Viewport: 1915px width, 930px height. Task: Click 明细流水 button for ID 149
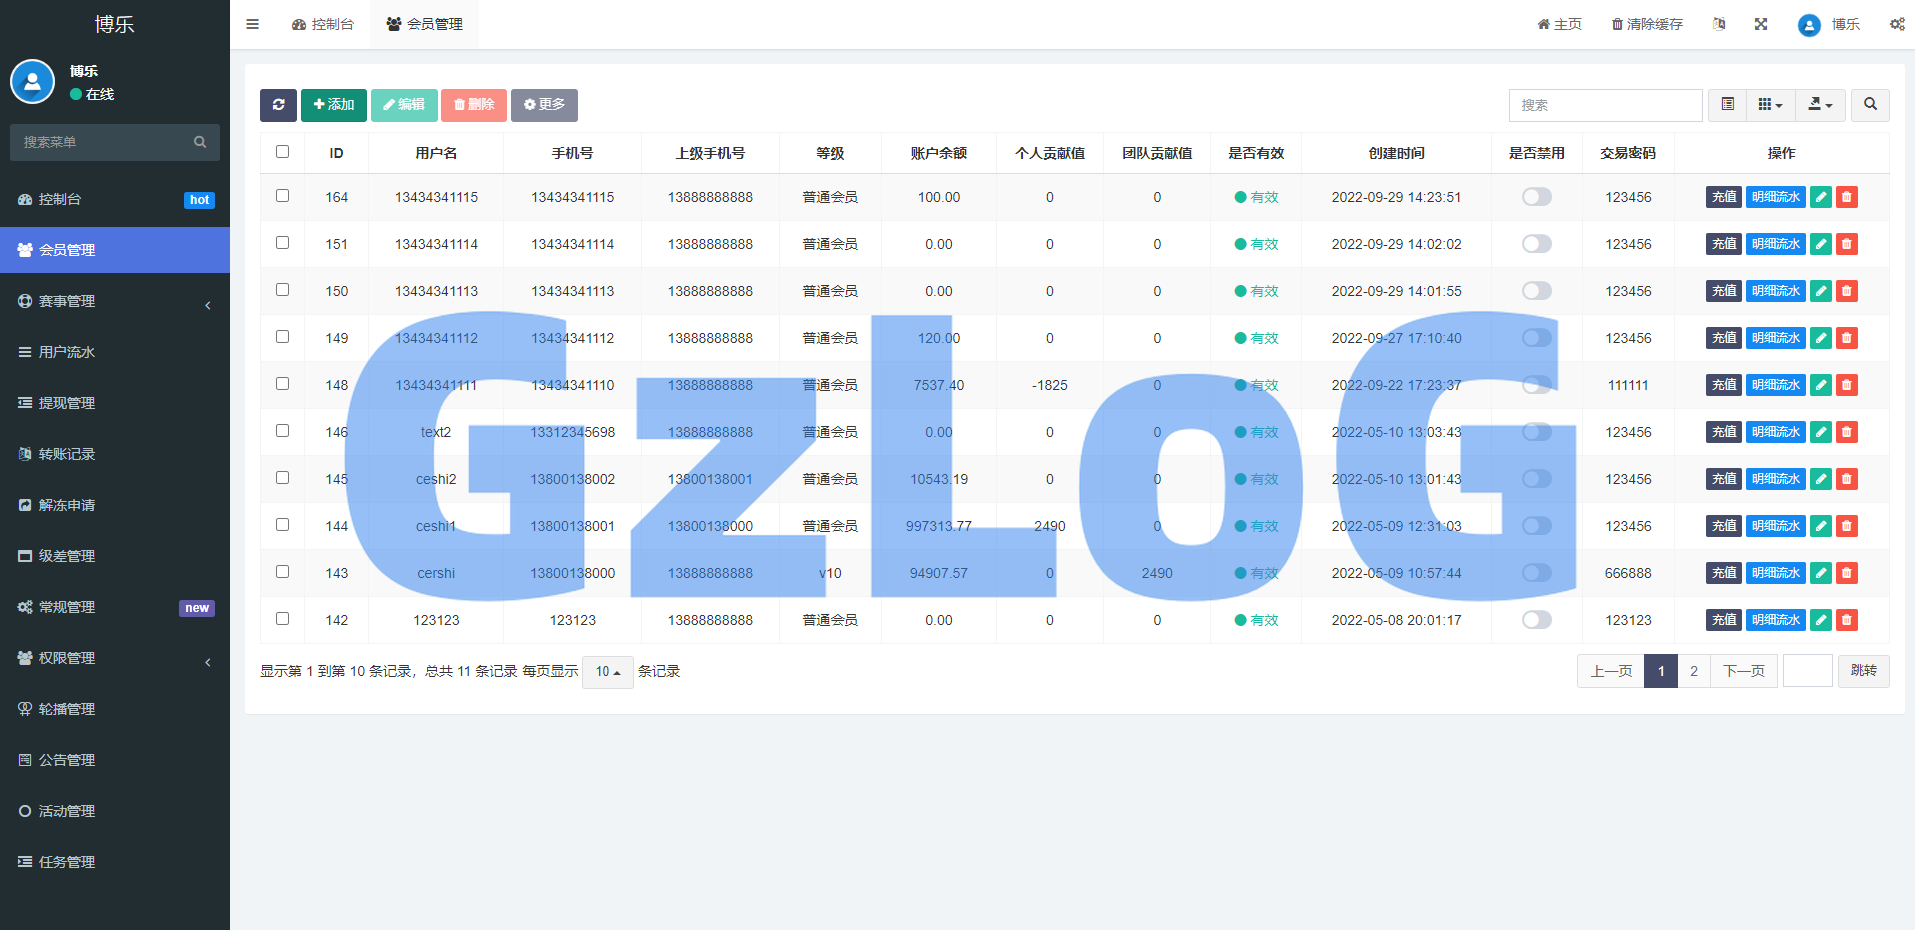click(x=1775, y=338)
